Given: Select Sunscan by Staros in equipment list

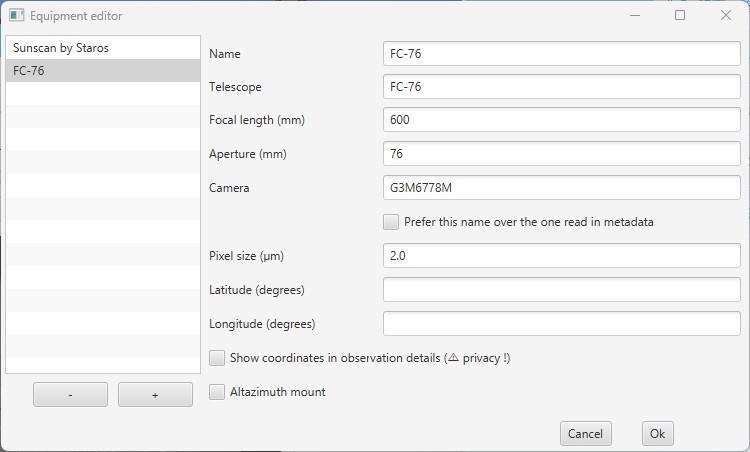Looking at the screenshot, I should tap(60, 48).
